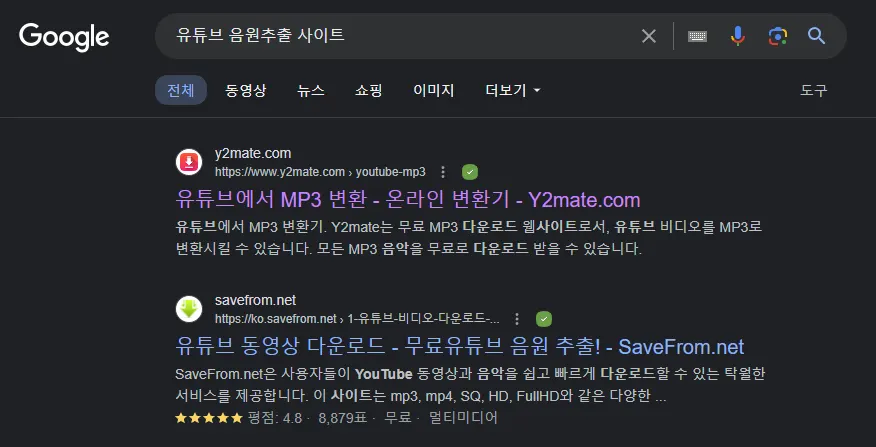Click the y2mate.com site name

[253, 153]
